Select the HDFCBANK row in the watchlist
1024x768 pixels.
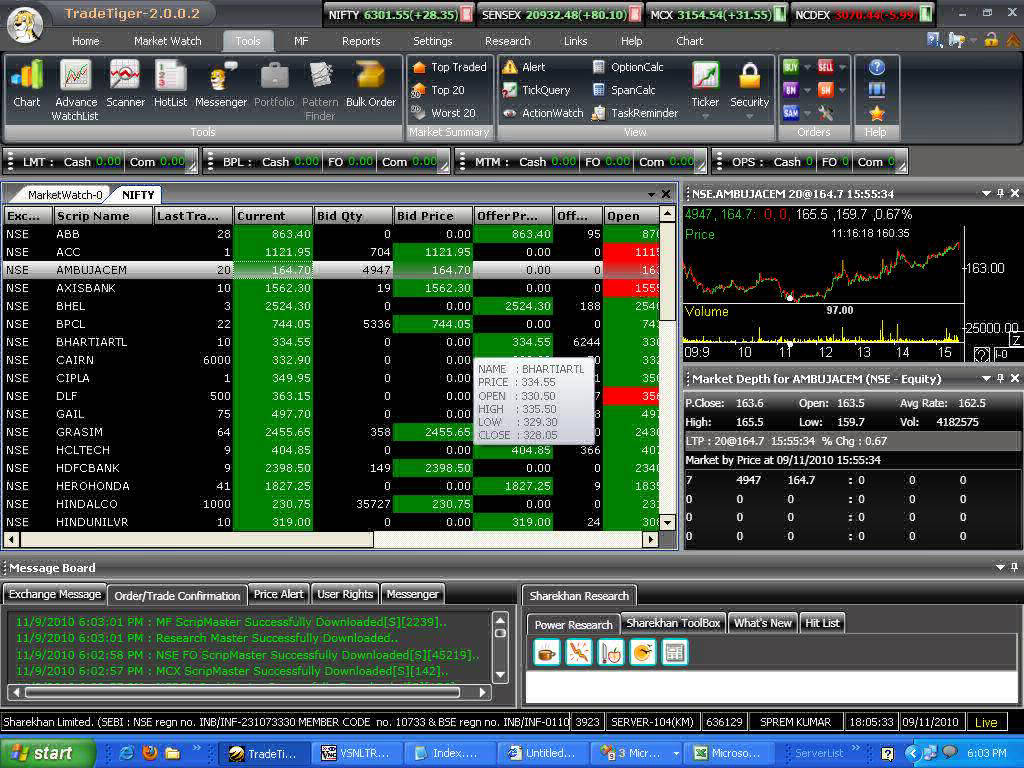tap(91, 468)
